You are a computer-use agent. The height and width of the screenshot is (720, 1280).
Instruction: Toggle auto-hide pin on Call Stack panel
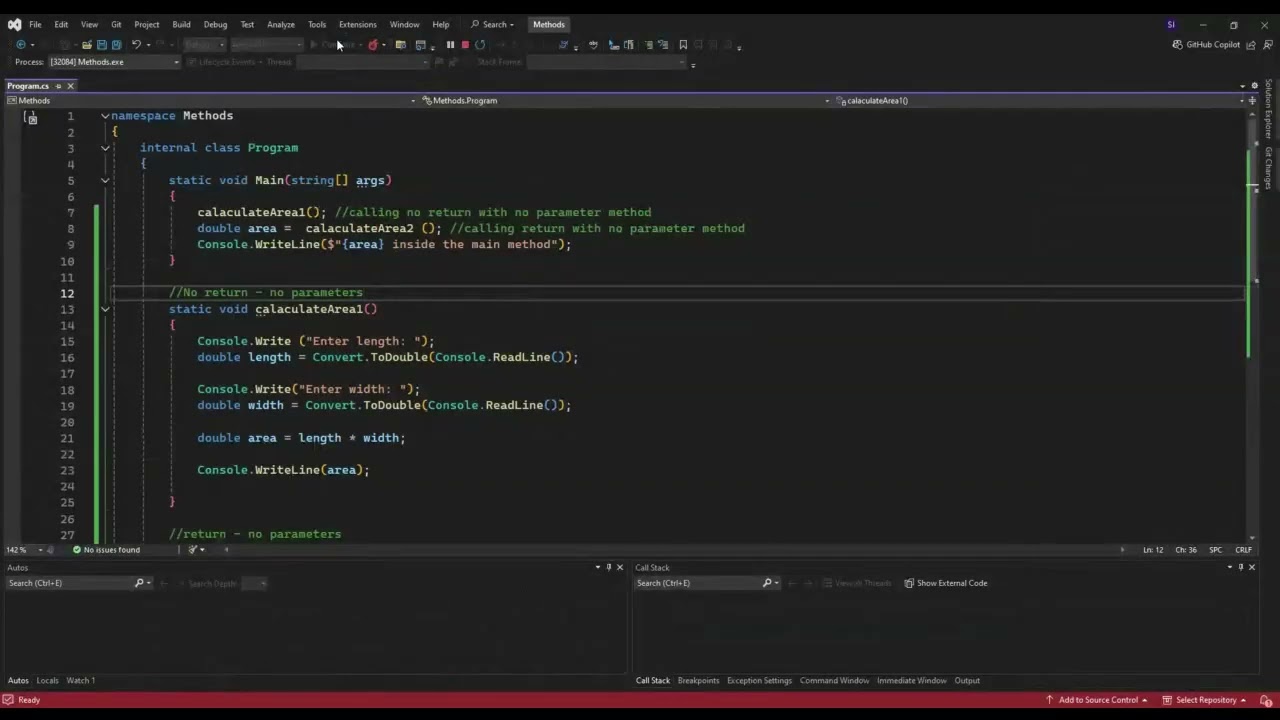pyautogui.click(x=1240, y=567)
